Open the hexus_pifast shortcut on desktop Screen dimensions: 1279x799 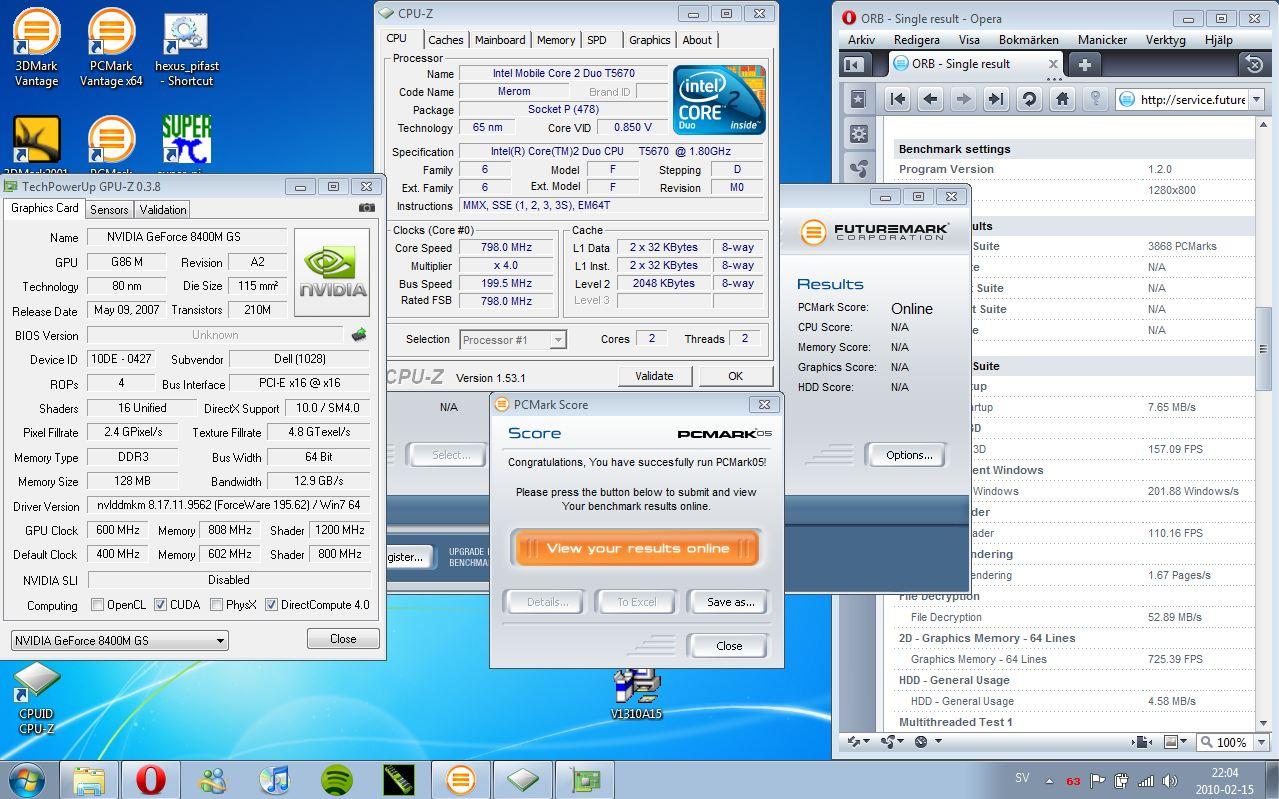click(x=186, y=46)
